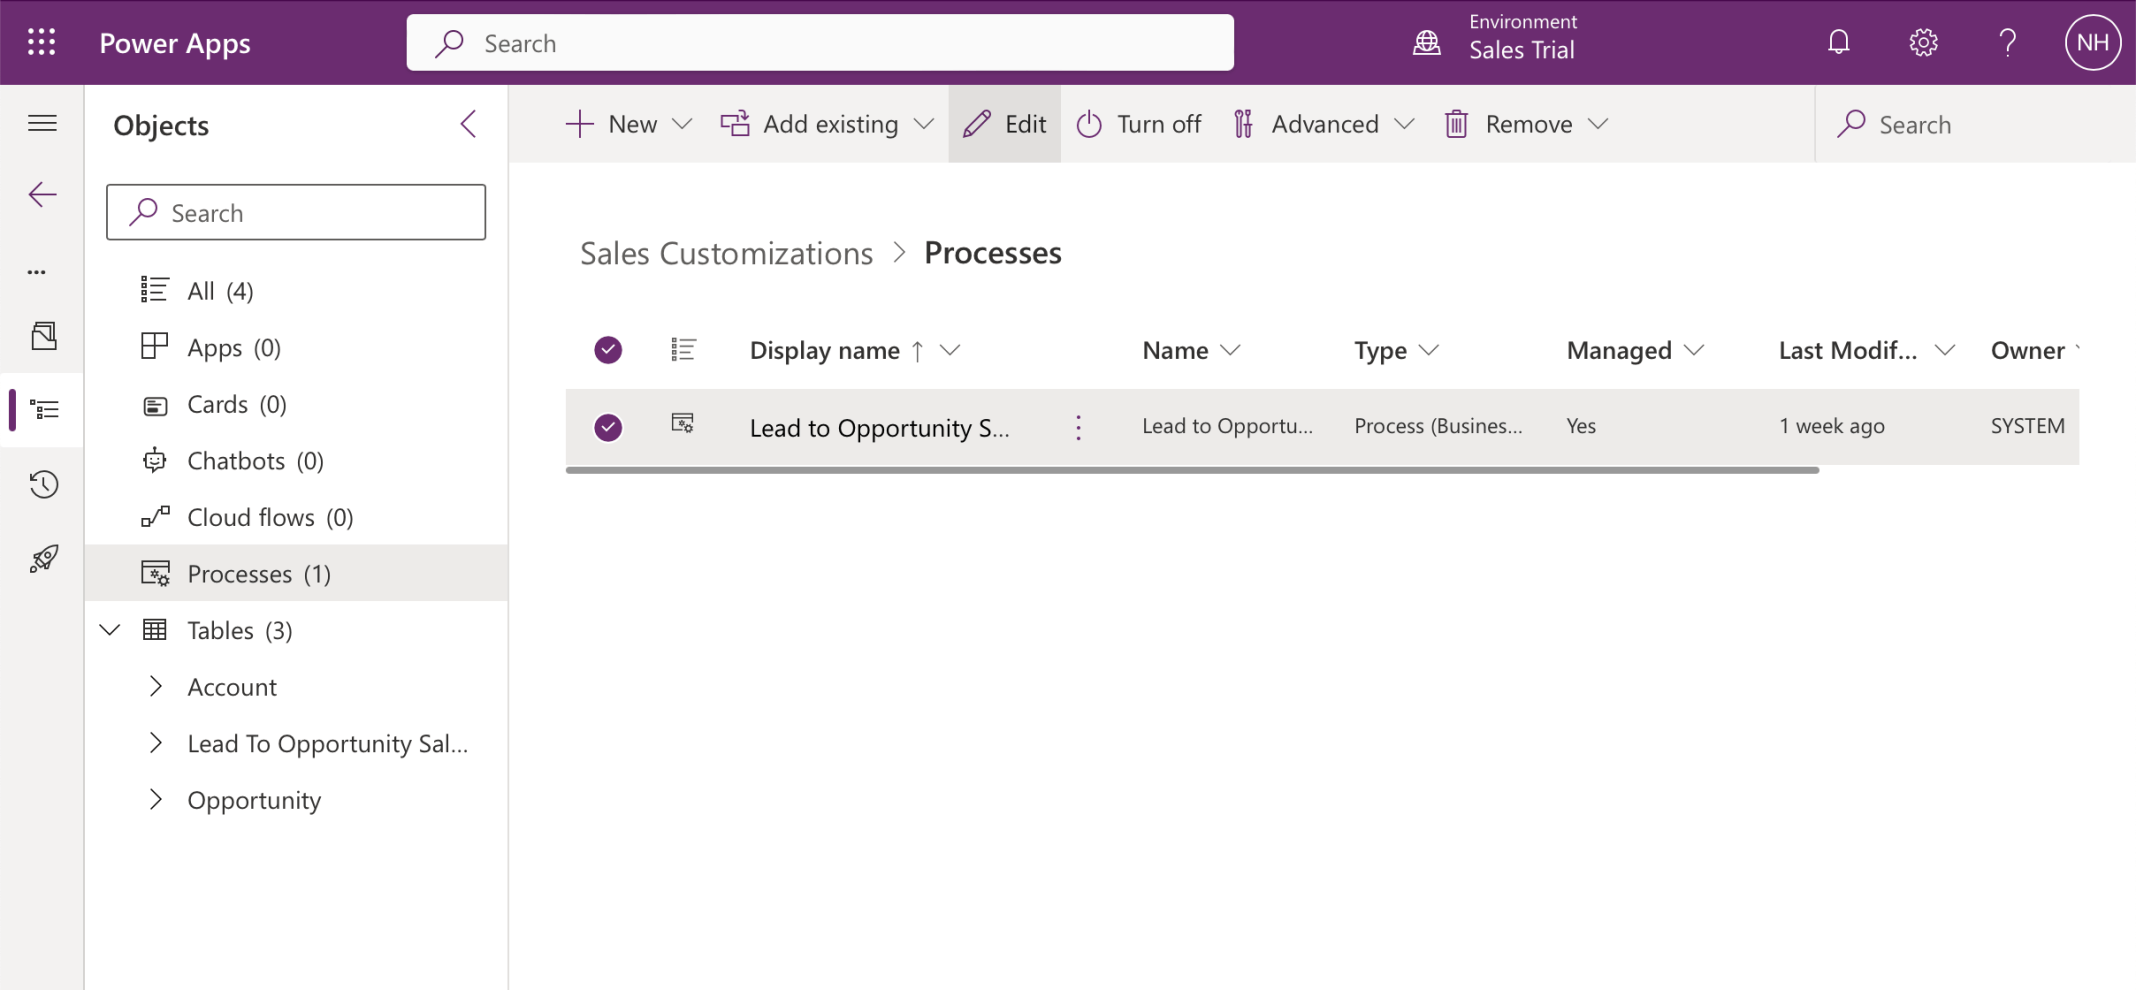Uncheck the Lead to Opportunity row checkbox

point(608,427)
